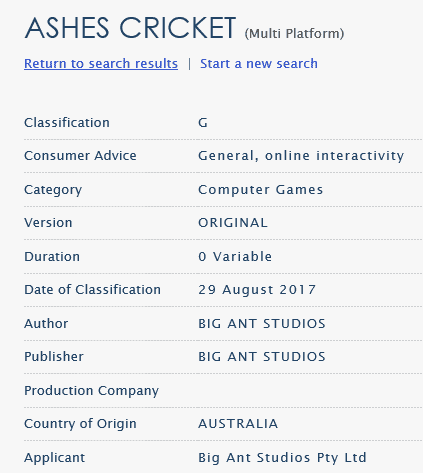Select the ASHES CRICKET title heading
Viewport: 423px width, 473px height.
tap(130, 28)
